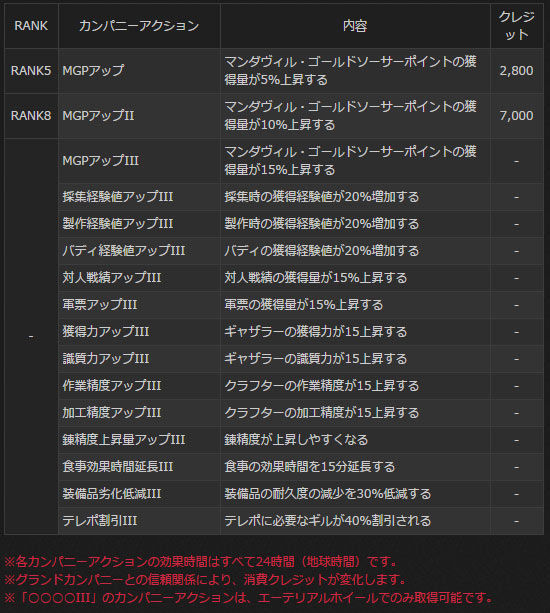Click クラフターの作業精度が15上昇する text
The height and width of the screenshot is (613, 550).
pyautogui.click(x=322, y=385)
